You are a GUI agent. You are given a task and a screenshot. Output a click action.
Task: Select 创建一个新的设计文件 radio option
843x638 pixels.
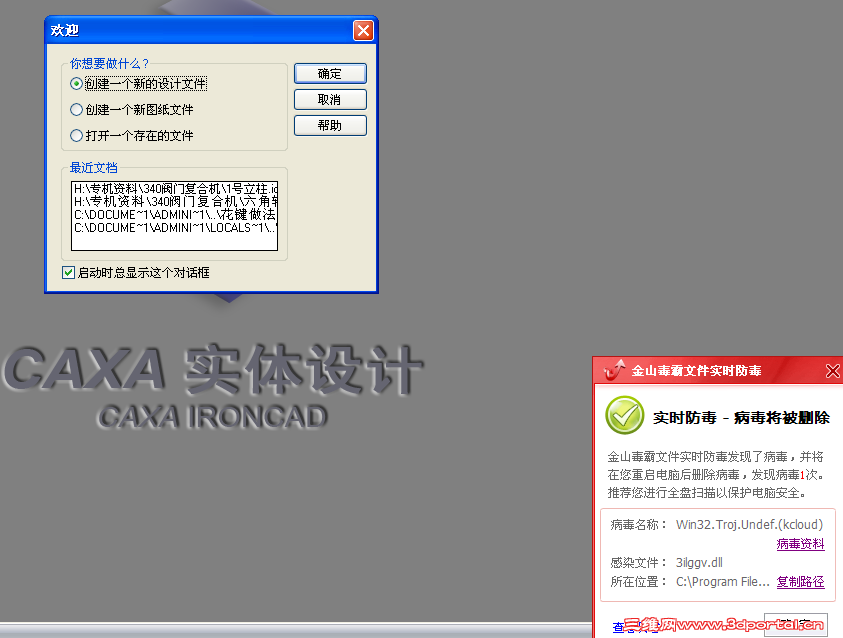pos(76,83)
